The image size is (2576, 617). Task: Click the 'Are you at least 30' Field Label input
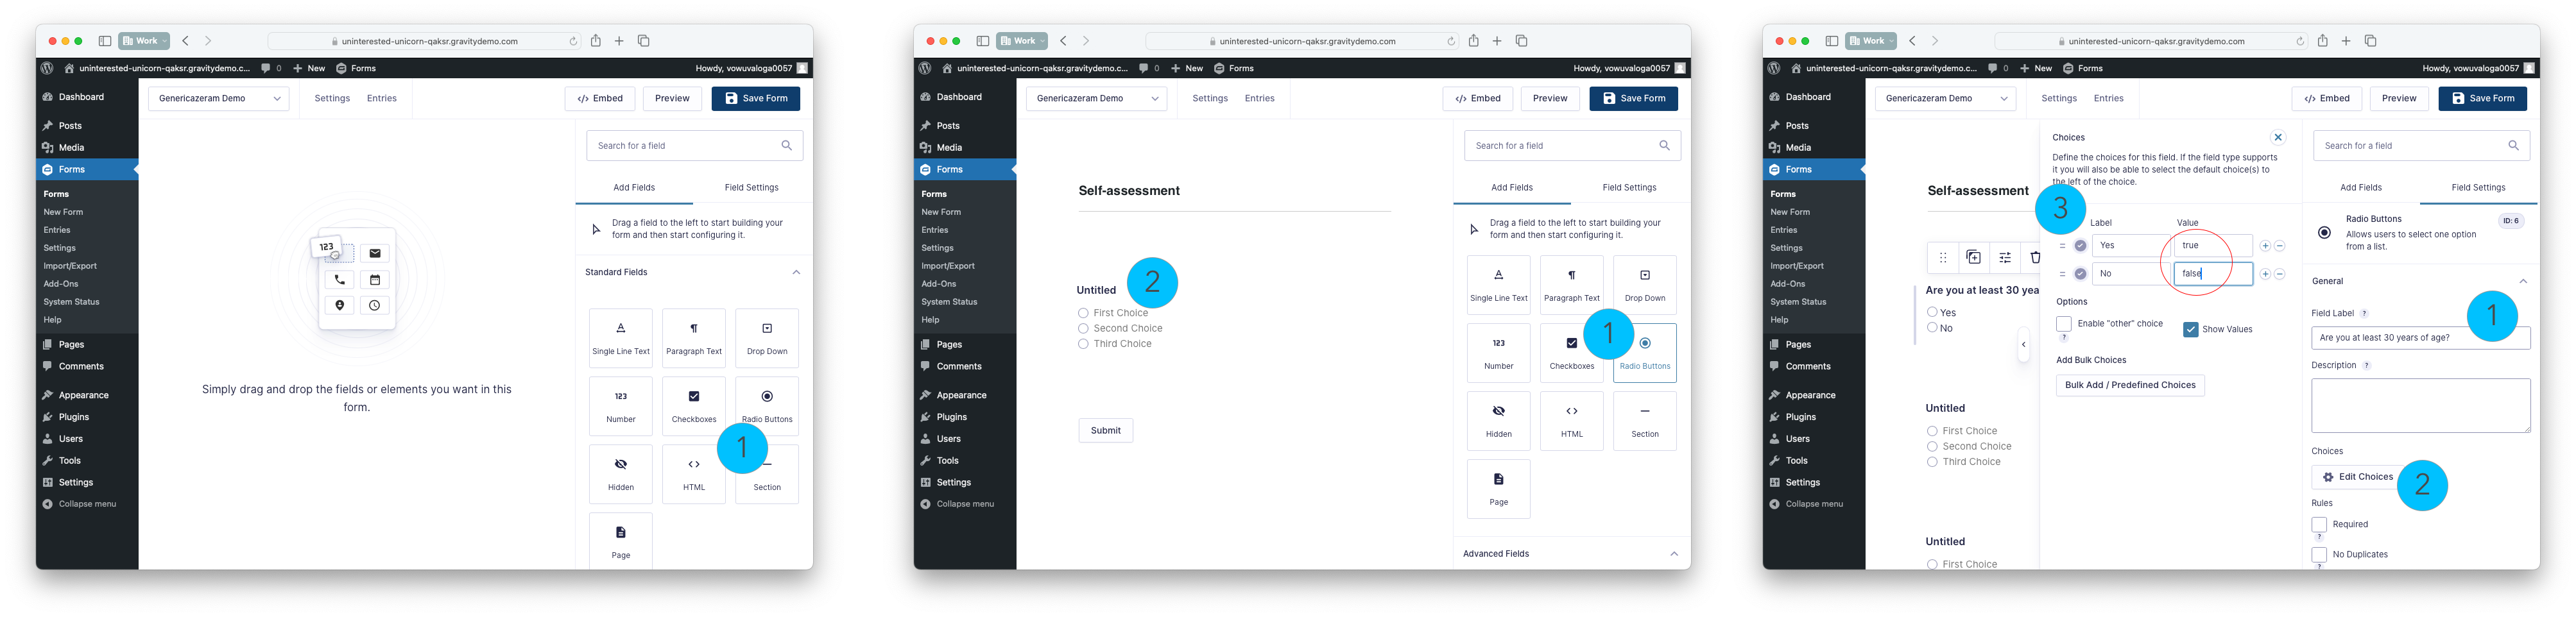point(2390,338)
